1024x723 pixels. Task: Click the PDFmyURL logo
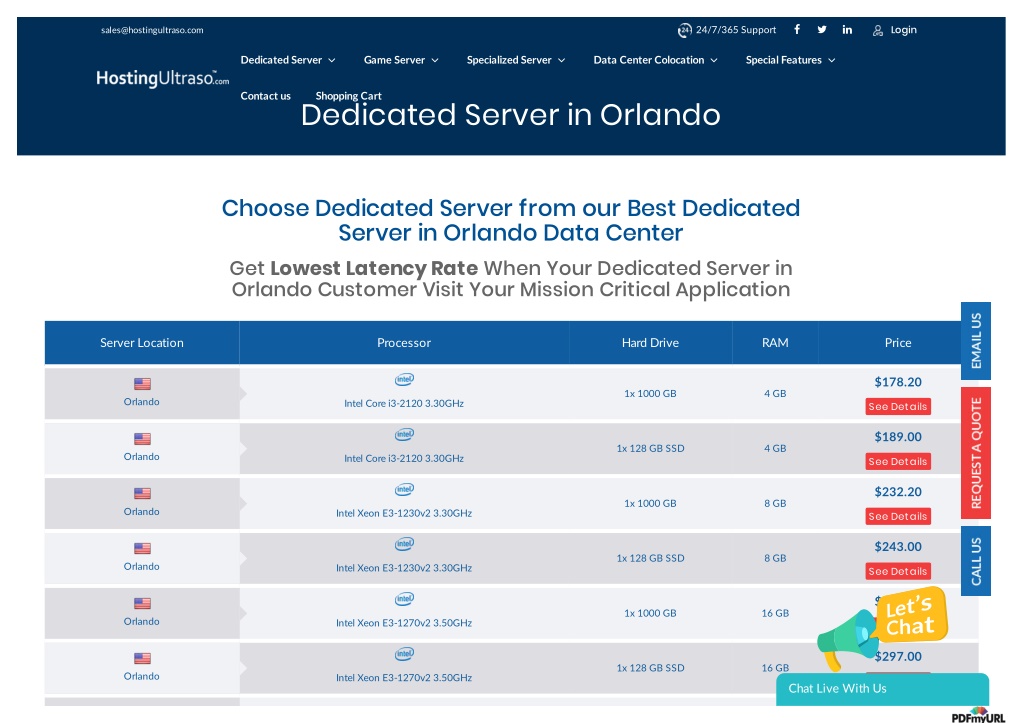coord(978,716)
